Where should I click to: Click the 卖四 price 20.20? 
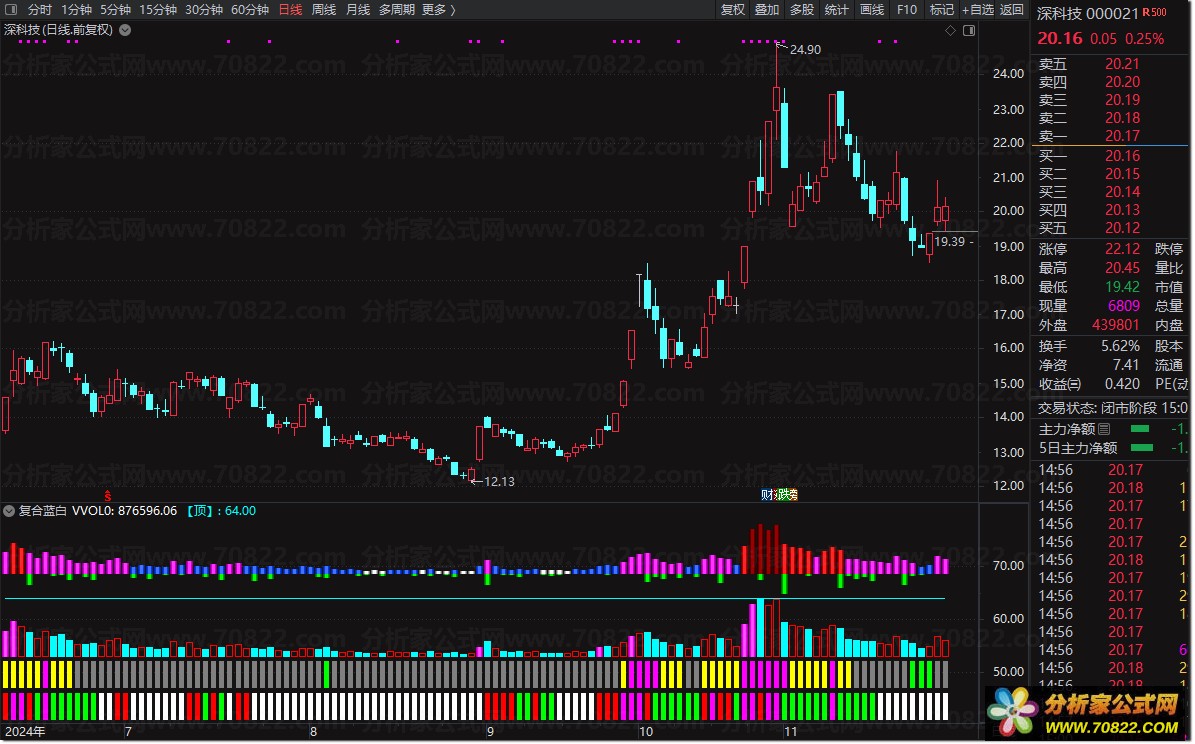pos(1123,82)
